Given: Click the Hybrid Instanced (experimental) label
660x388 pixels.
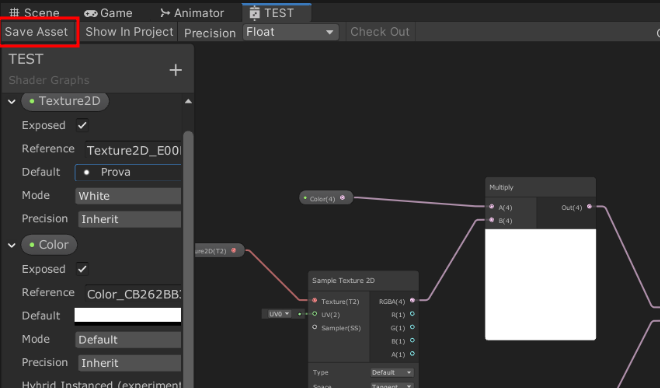Looking at the screenshot, I should [x=102, y=384].
